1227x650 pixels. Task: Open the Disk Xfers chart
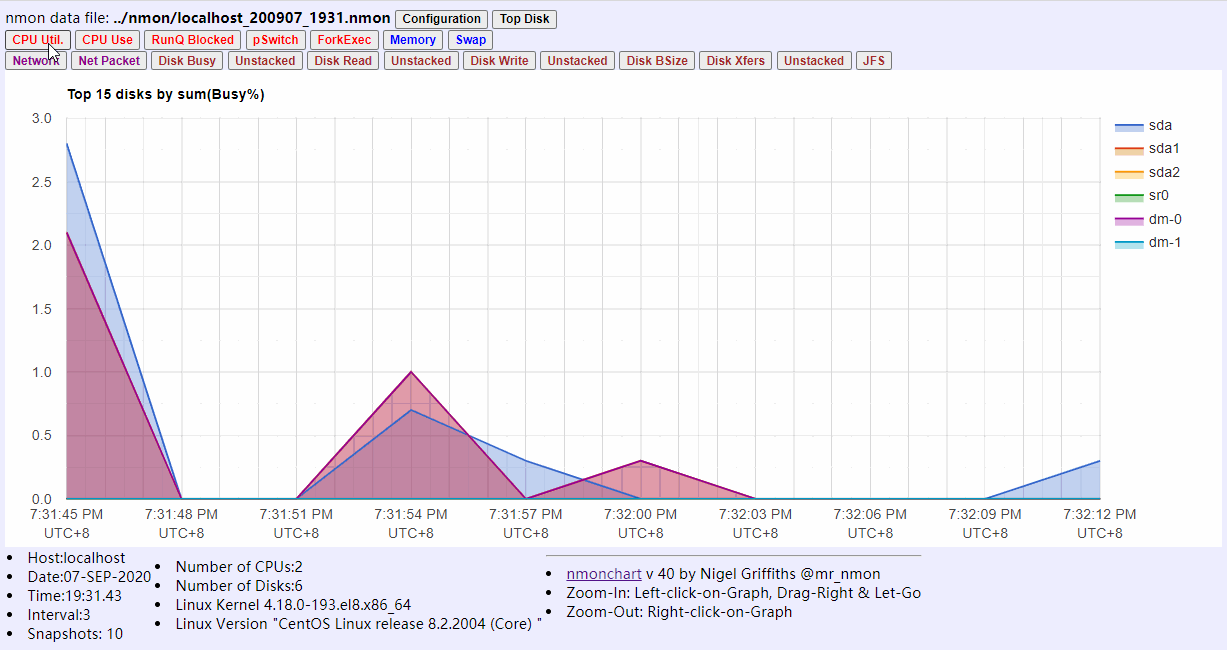(x=735, y=60)
